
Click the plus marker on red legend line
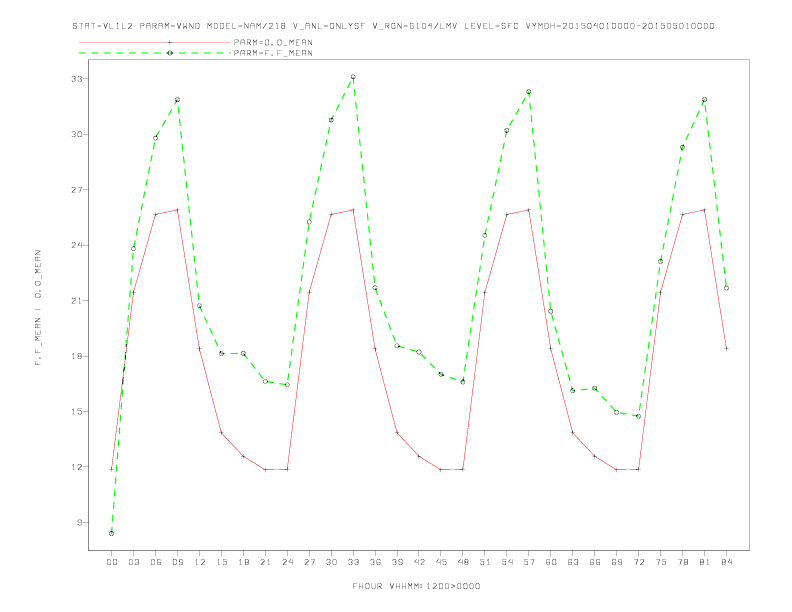pyautogui.click(x=170, y=42)
